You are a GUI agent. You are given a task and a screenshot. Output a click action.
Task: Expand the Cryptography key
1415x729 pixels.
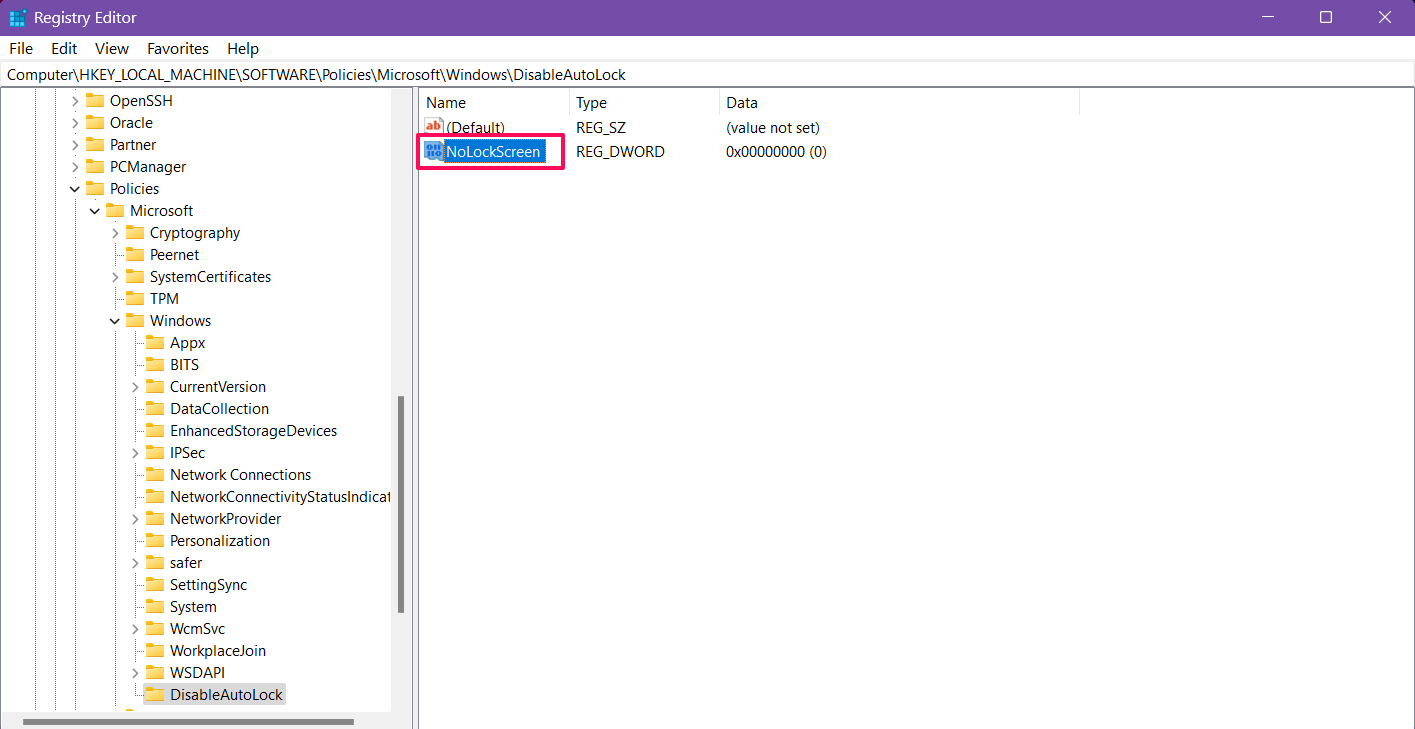[x=115, y=232]
